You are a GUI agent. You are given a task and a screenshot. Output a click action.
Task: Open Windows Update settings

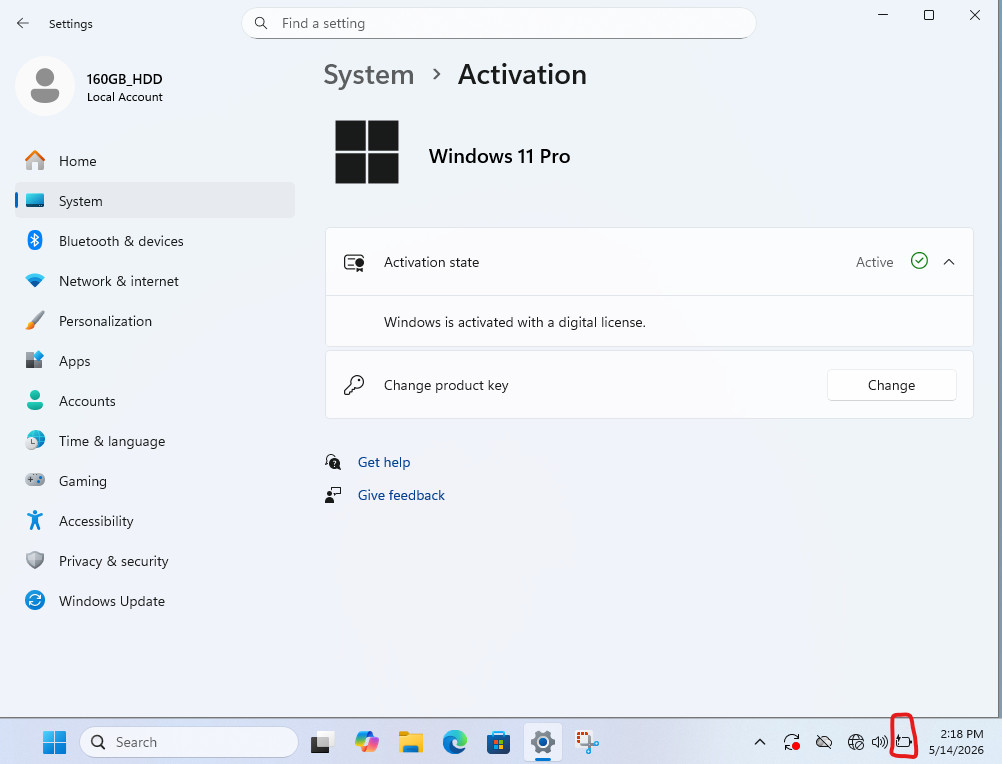(x=155, y=601)
